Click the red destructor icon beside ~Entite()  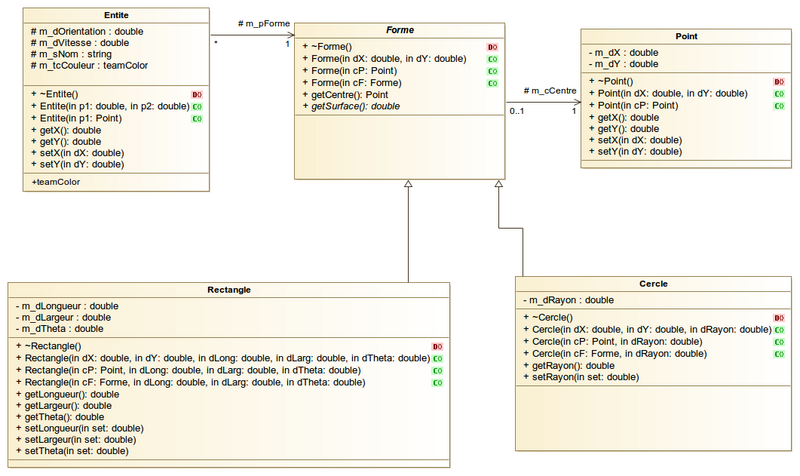pyautogui.click(x=198, y=93)
